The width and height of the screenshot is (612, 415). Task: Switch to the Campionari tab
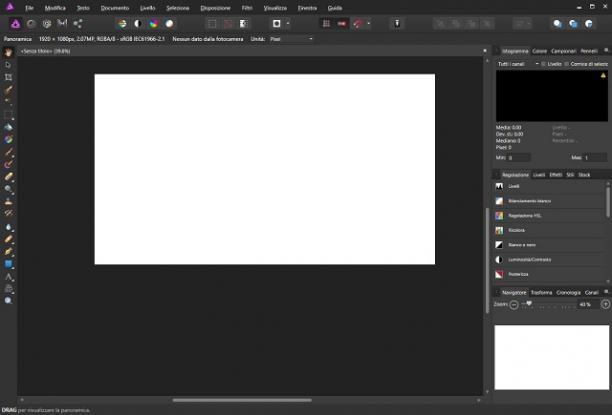pos(563,51)
